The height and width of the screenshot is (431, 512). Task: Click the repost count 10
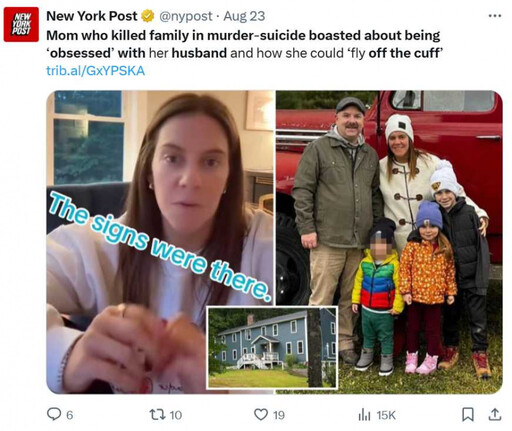[x=176, y=415]
